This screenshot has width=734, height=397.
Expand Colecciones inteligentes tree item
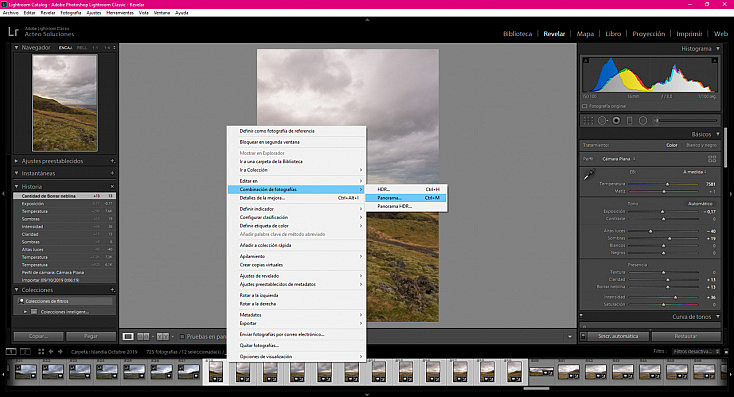pos(25,311)
